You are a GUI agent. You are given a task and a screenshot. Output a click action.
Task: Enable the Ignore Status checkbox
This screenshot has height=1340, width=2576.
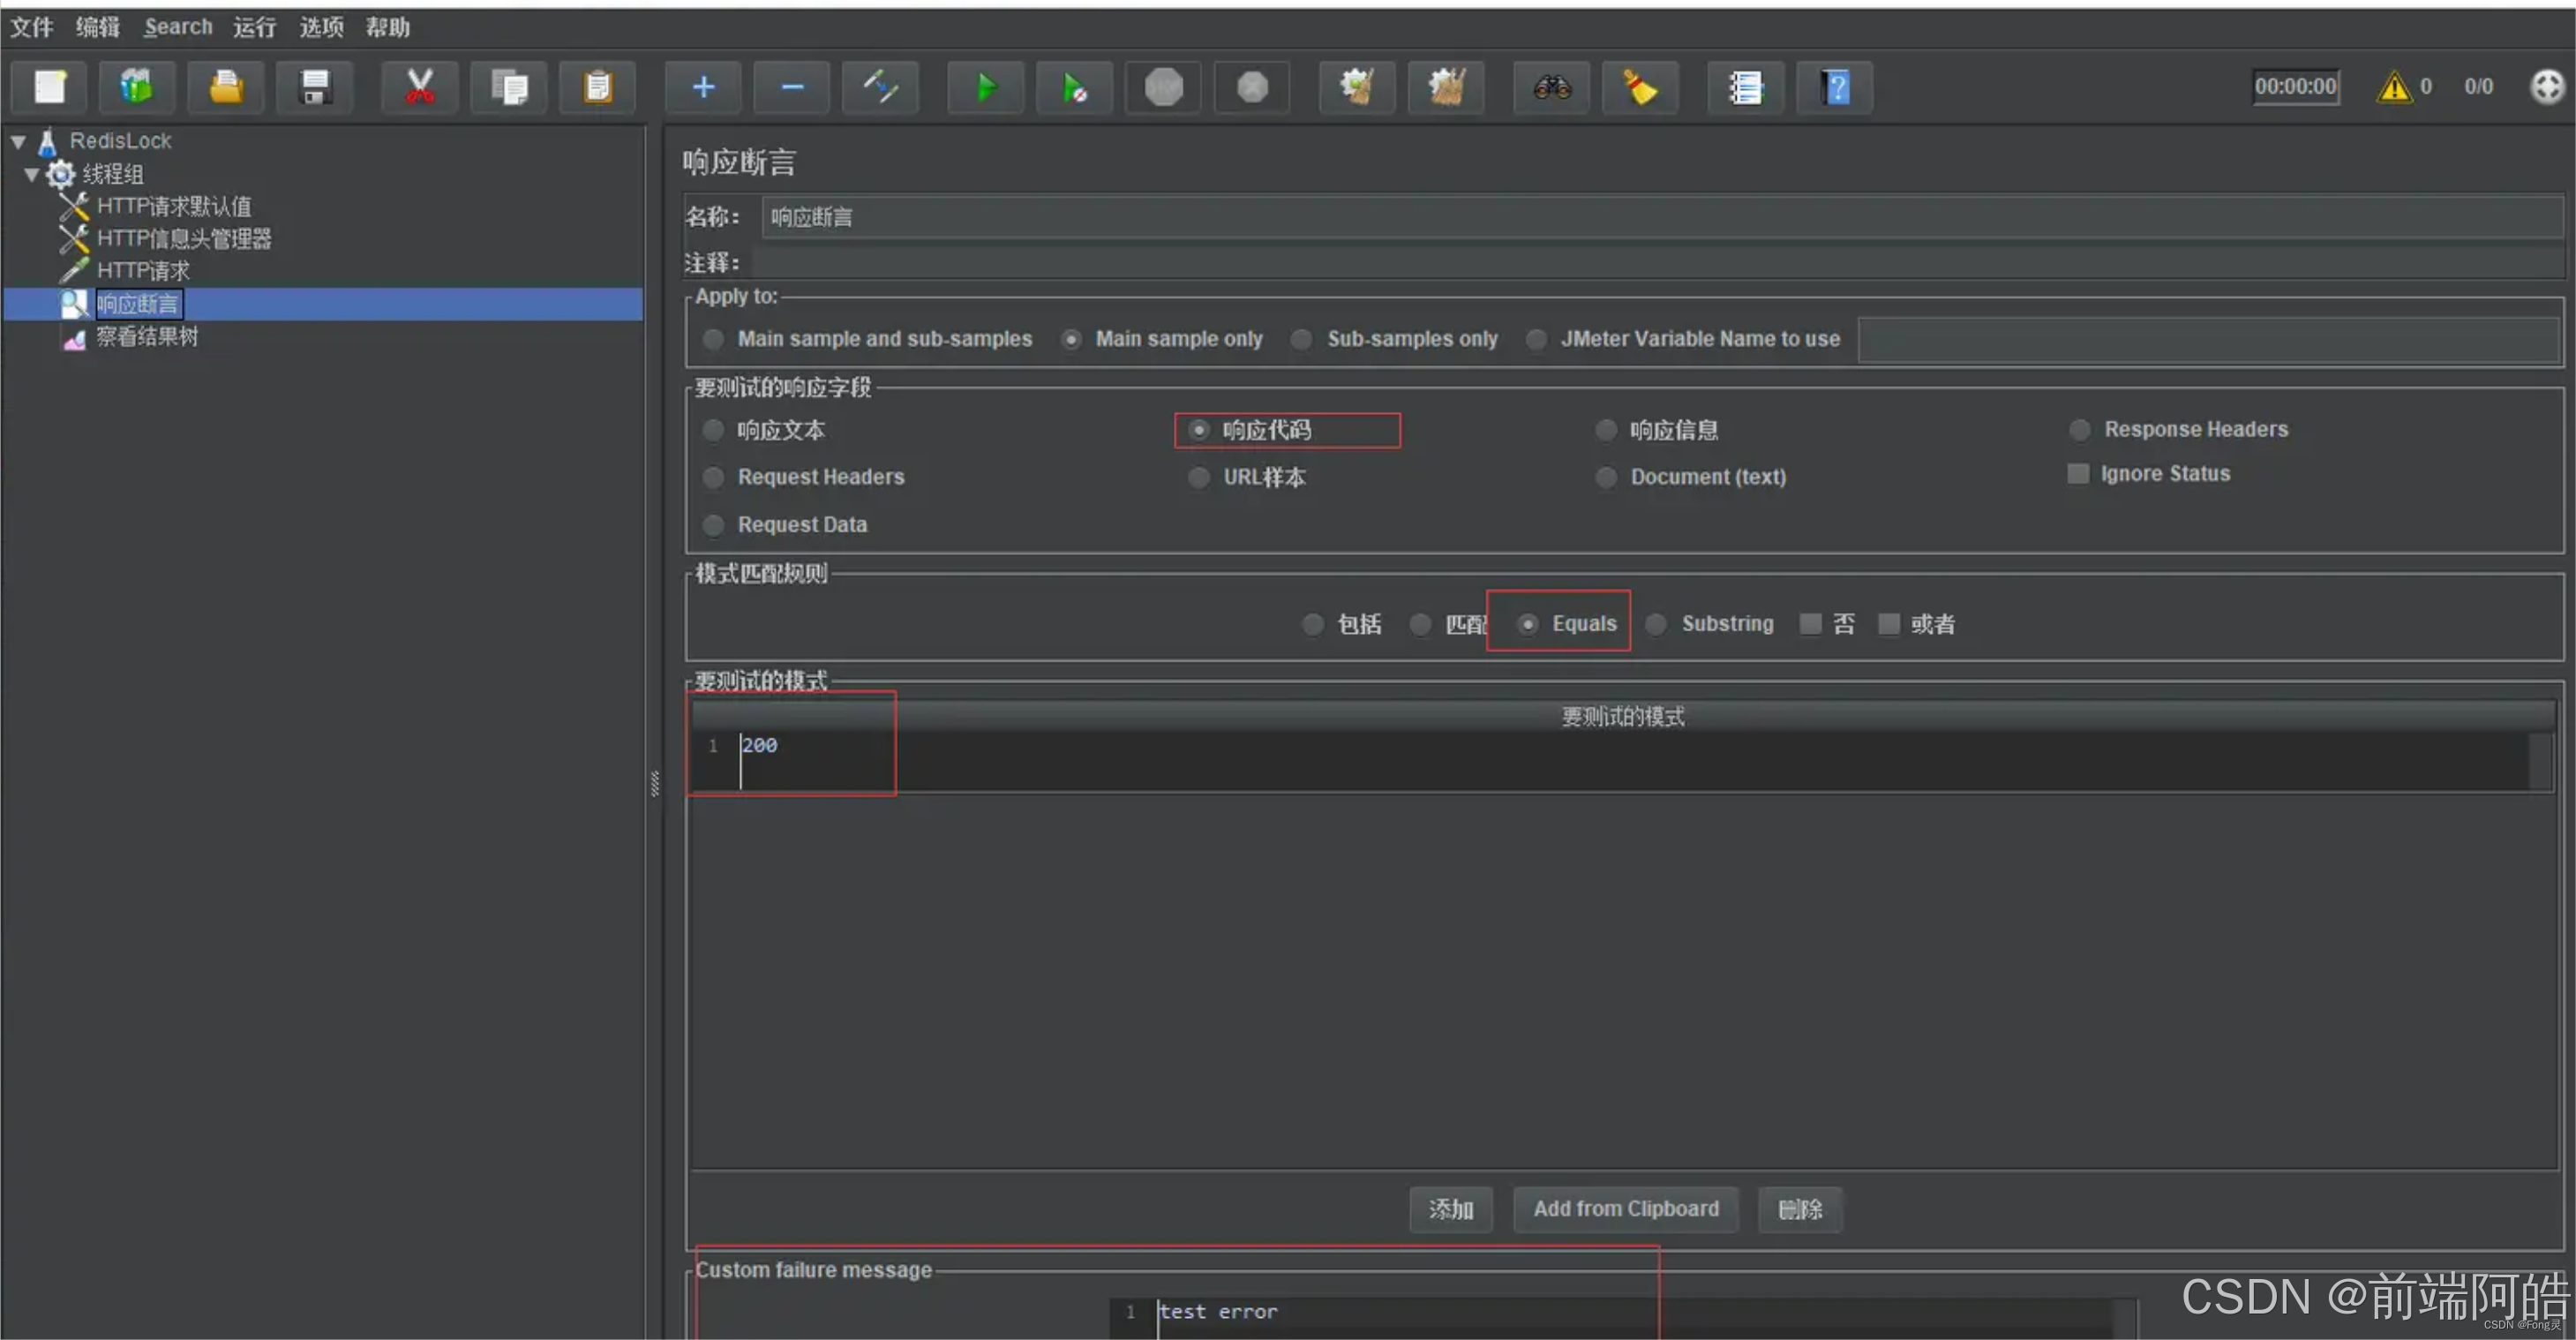[x=2078, y=474]
